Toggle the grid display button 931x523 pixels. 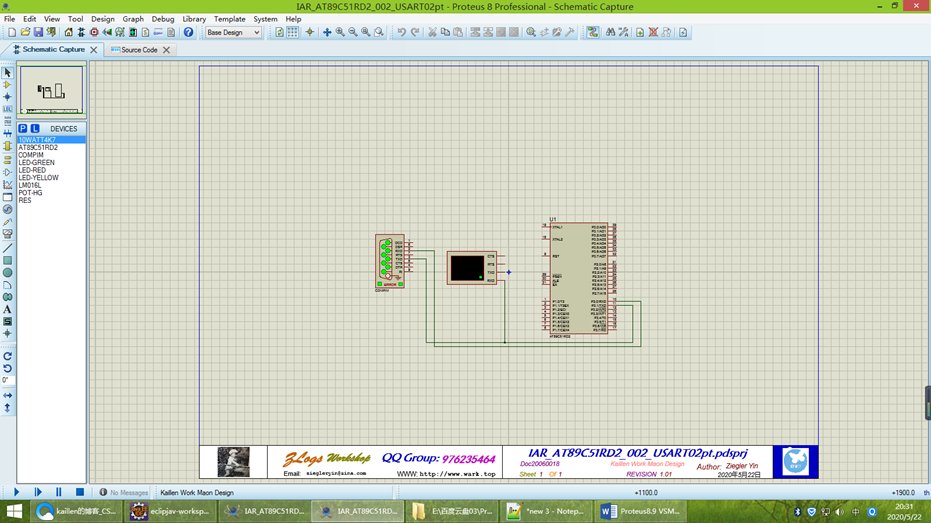(x=293, y=32)
